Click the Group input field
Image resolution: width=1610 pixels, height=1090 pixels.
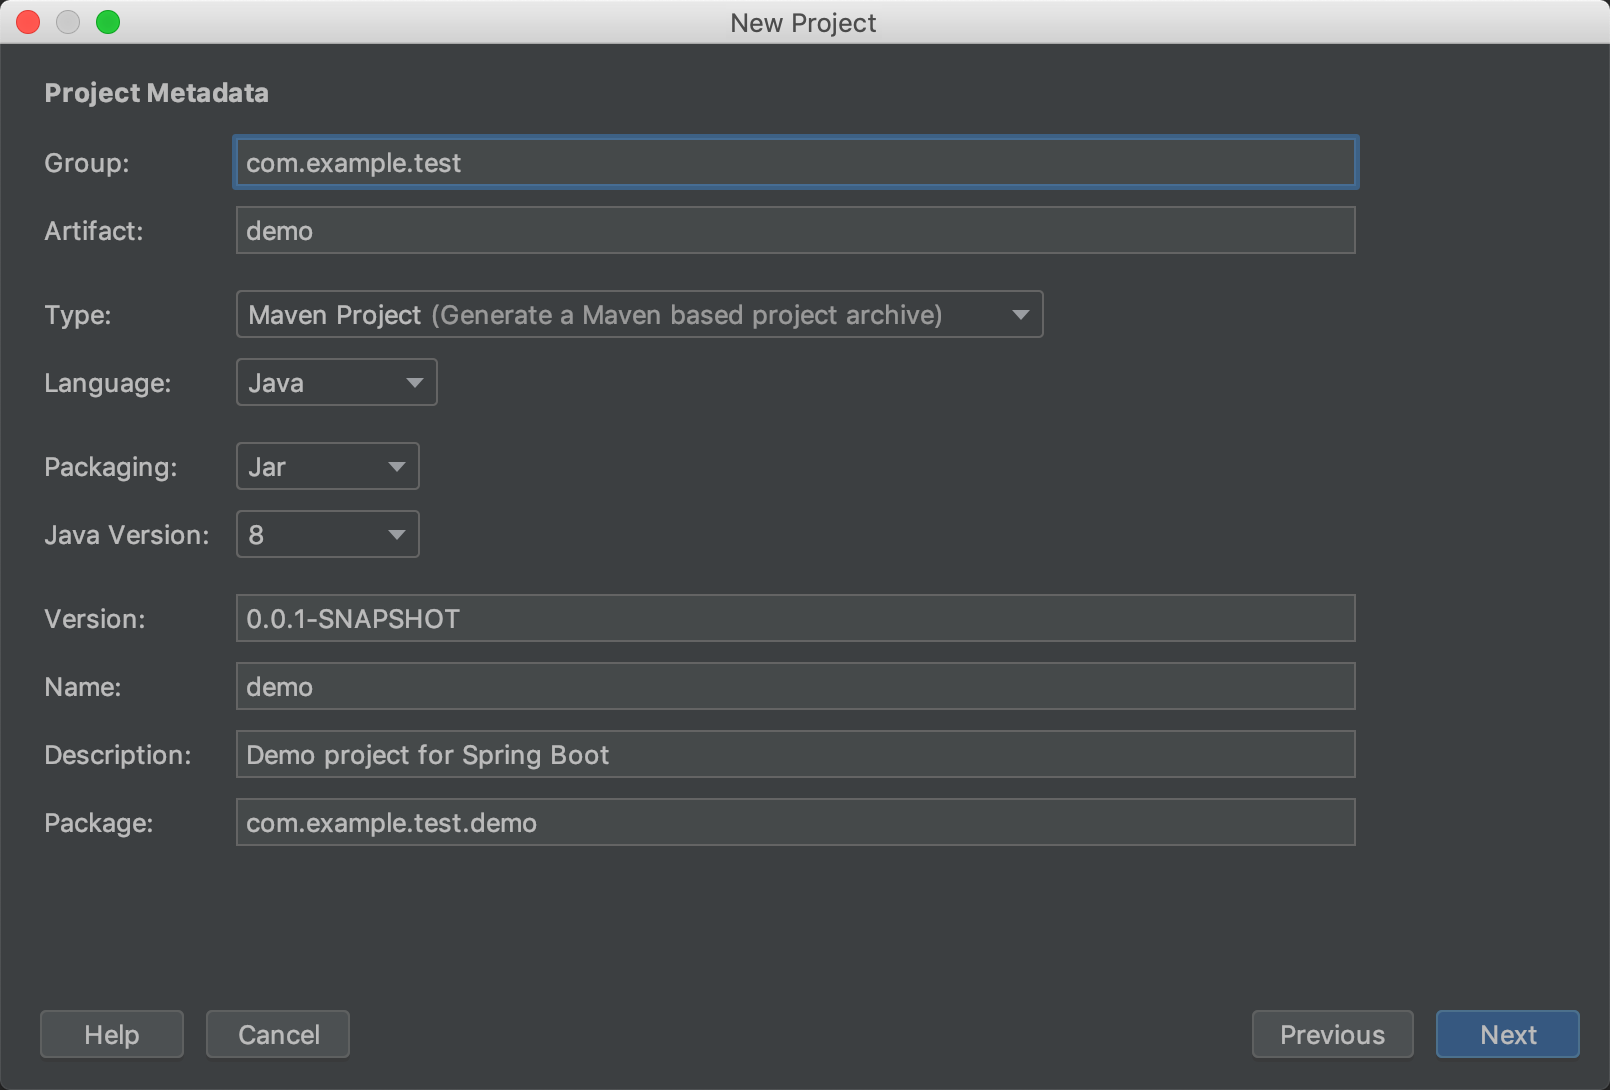(x=795, y=163)
